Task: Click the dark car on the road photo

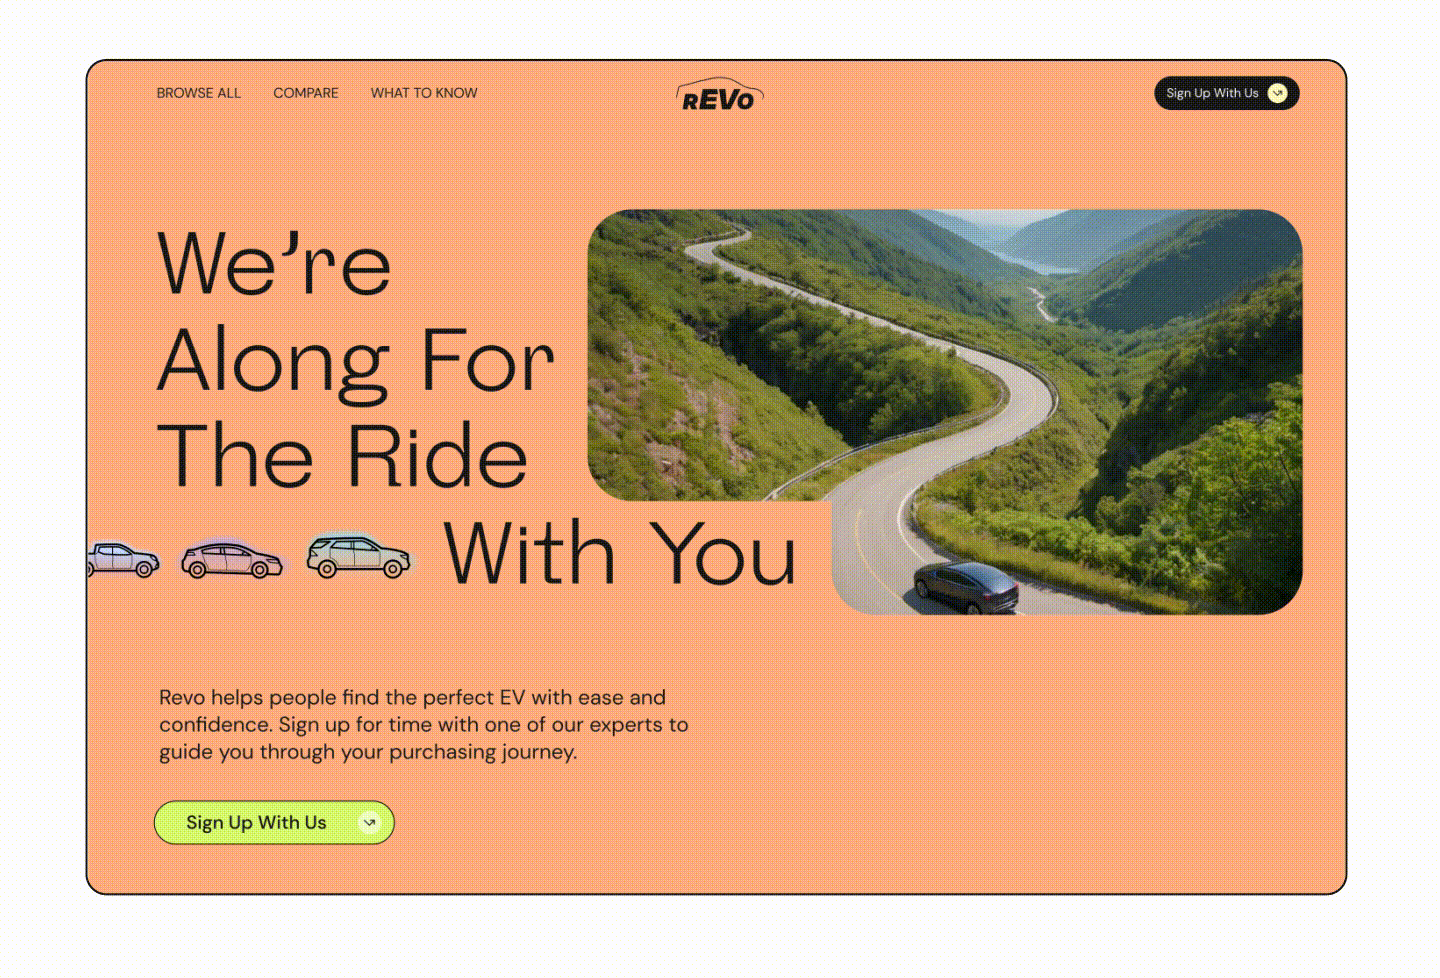Action: [966, 587]
